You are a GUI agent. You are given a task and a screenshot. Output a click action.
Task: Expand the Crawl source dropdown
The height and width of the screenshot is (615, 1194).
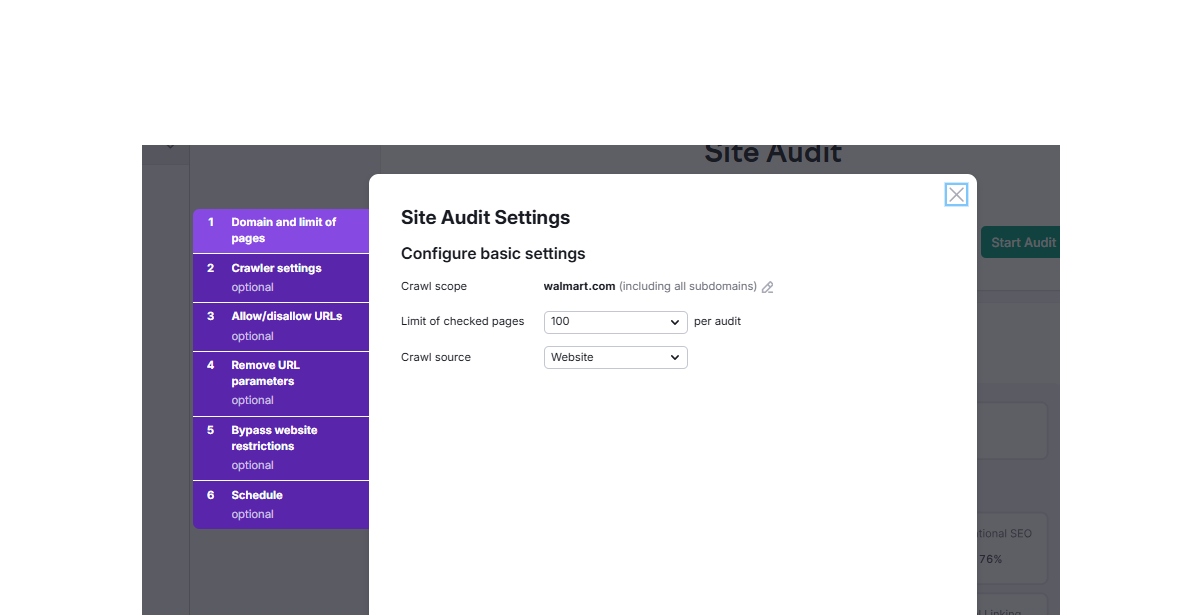pos(615,357)
